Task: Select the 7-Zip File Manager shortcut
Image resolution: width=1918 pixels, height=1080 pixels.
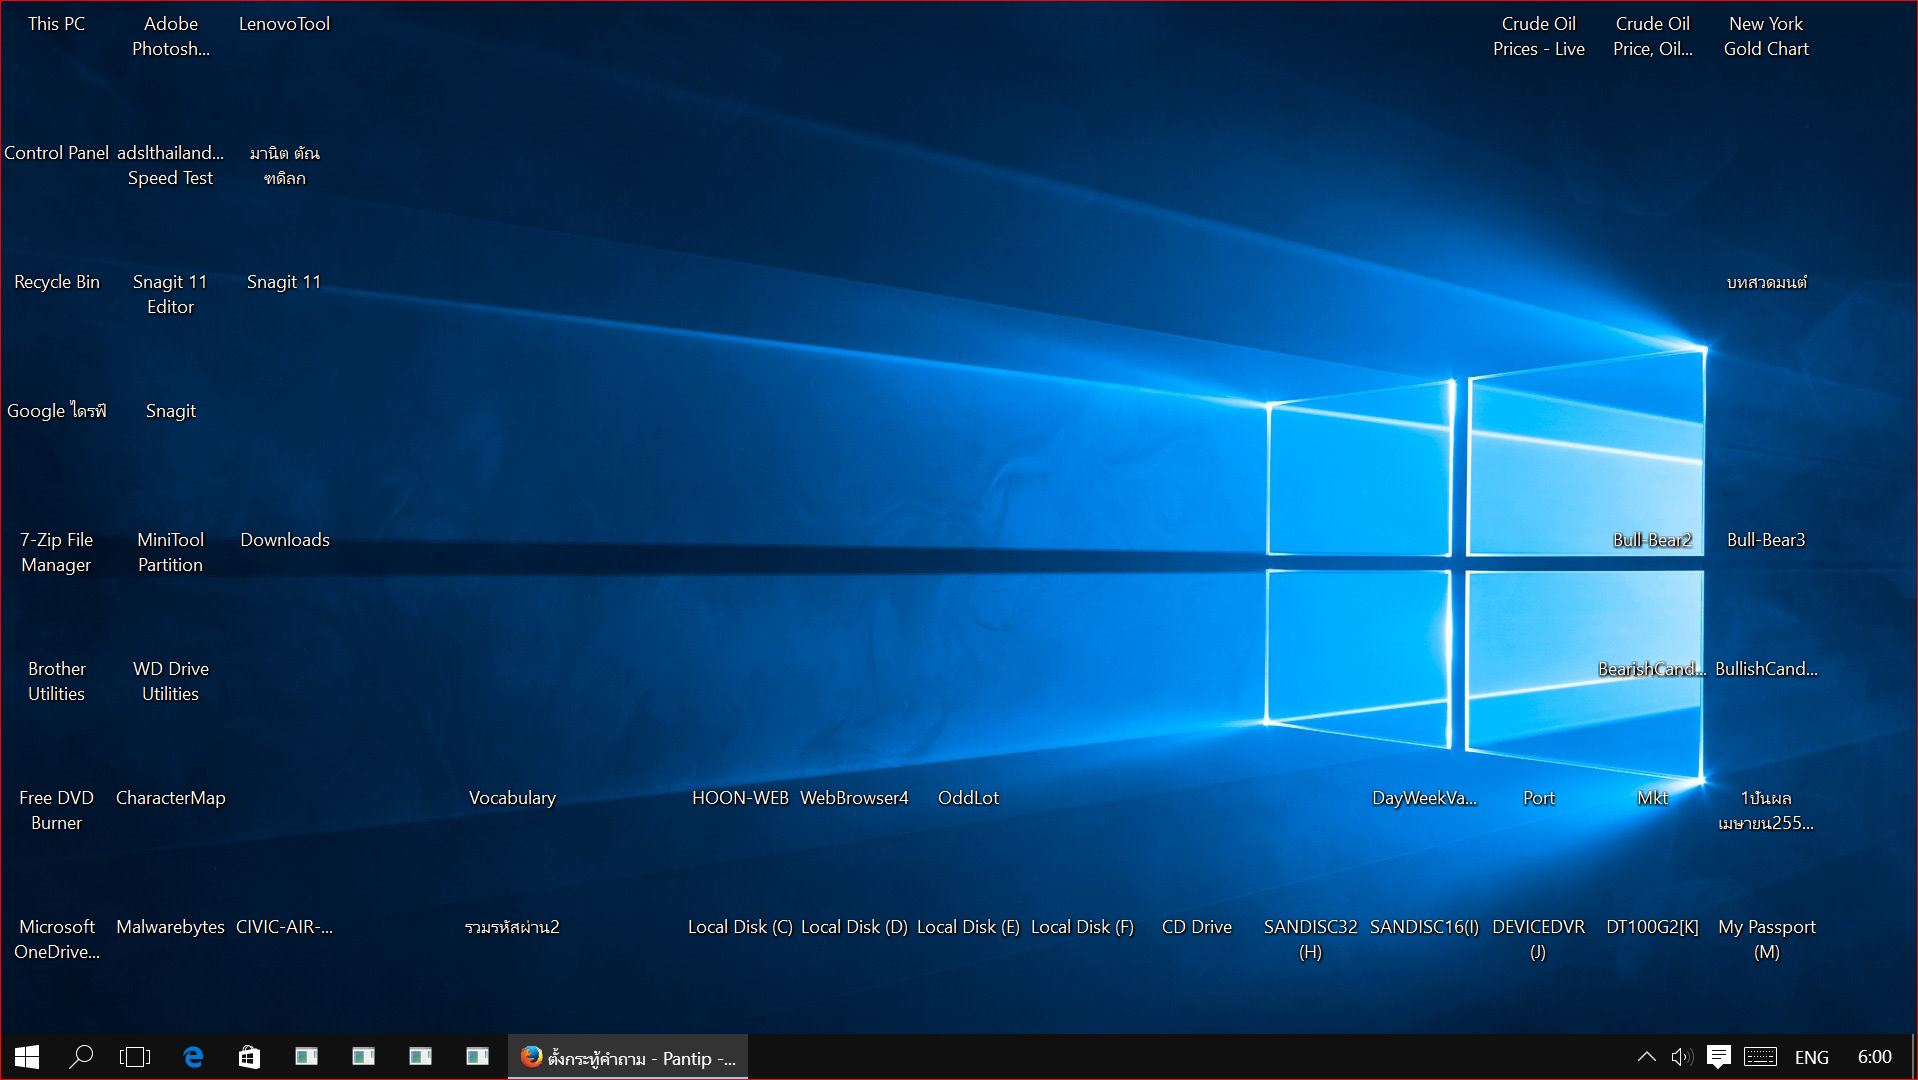Action: (x=57, y=552)
